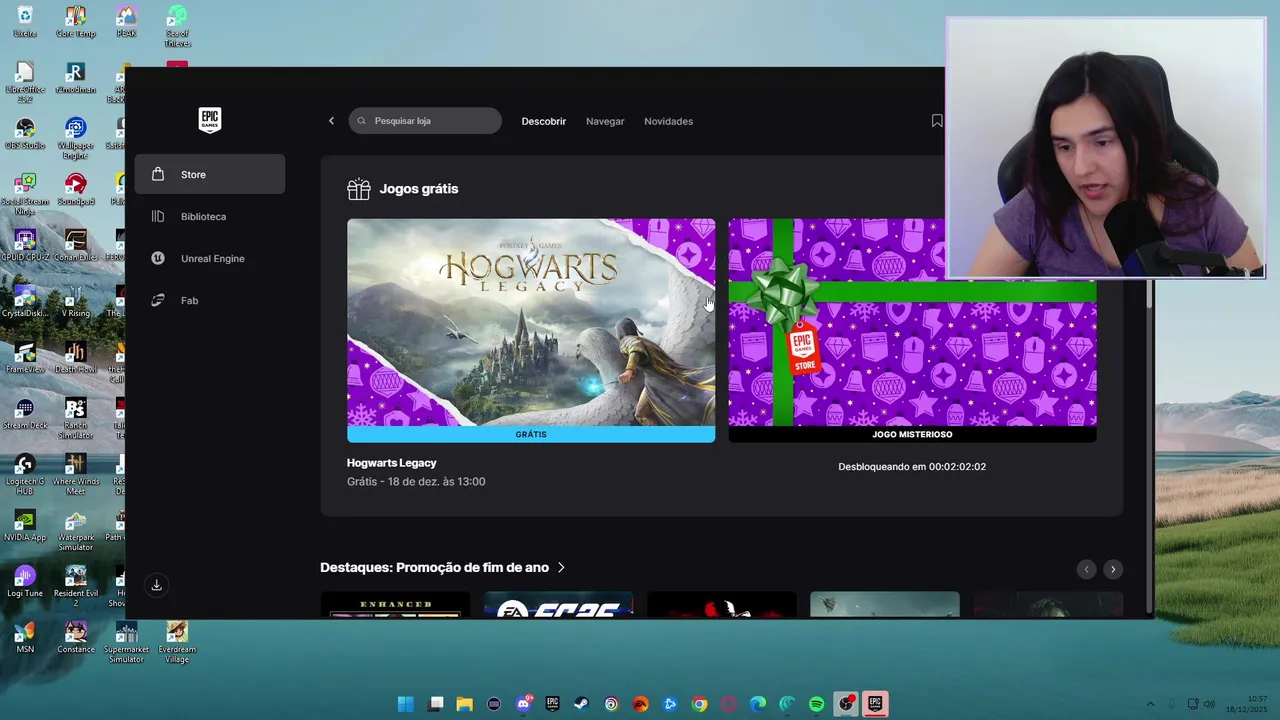The width and height of the screenshot is (1280, 720).
Task: Open the Windows Start menu
Action: [x=406, y=704]
